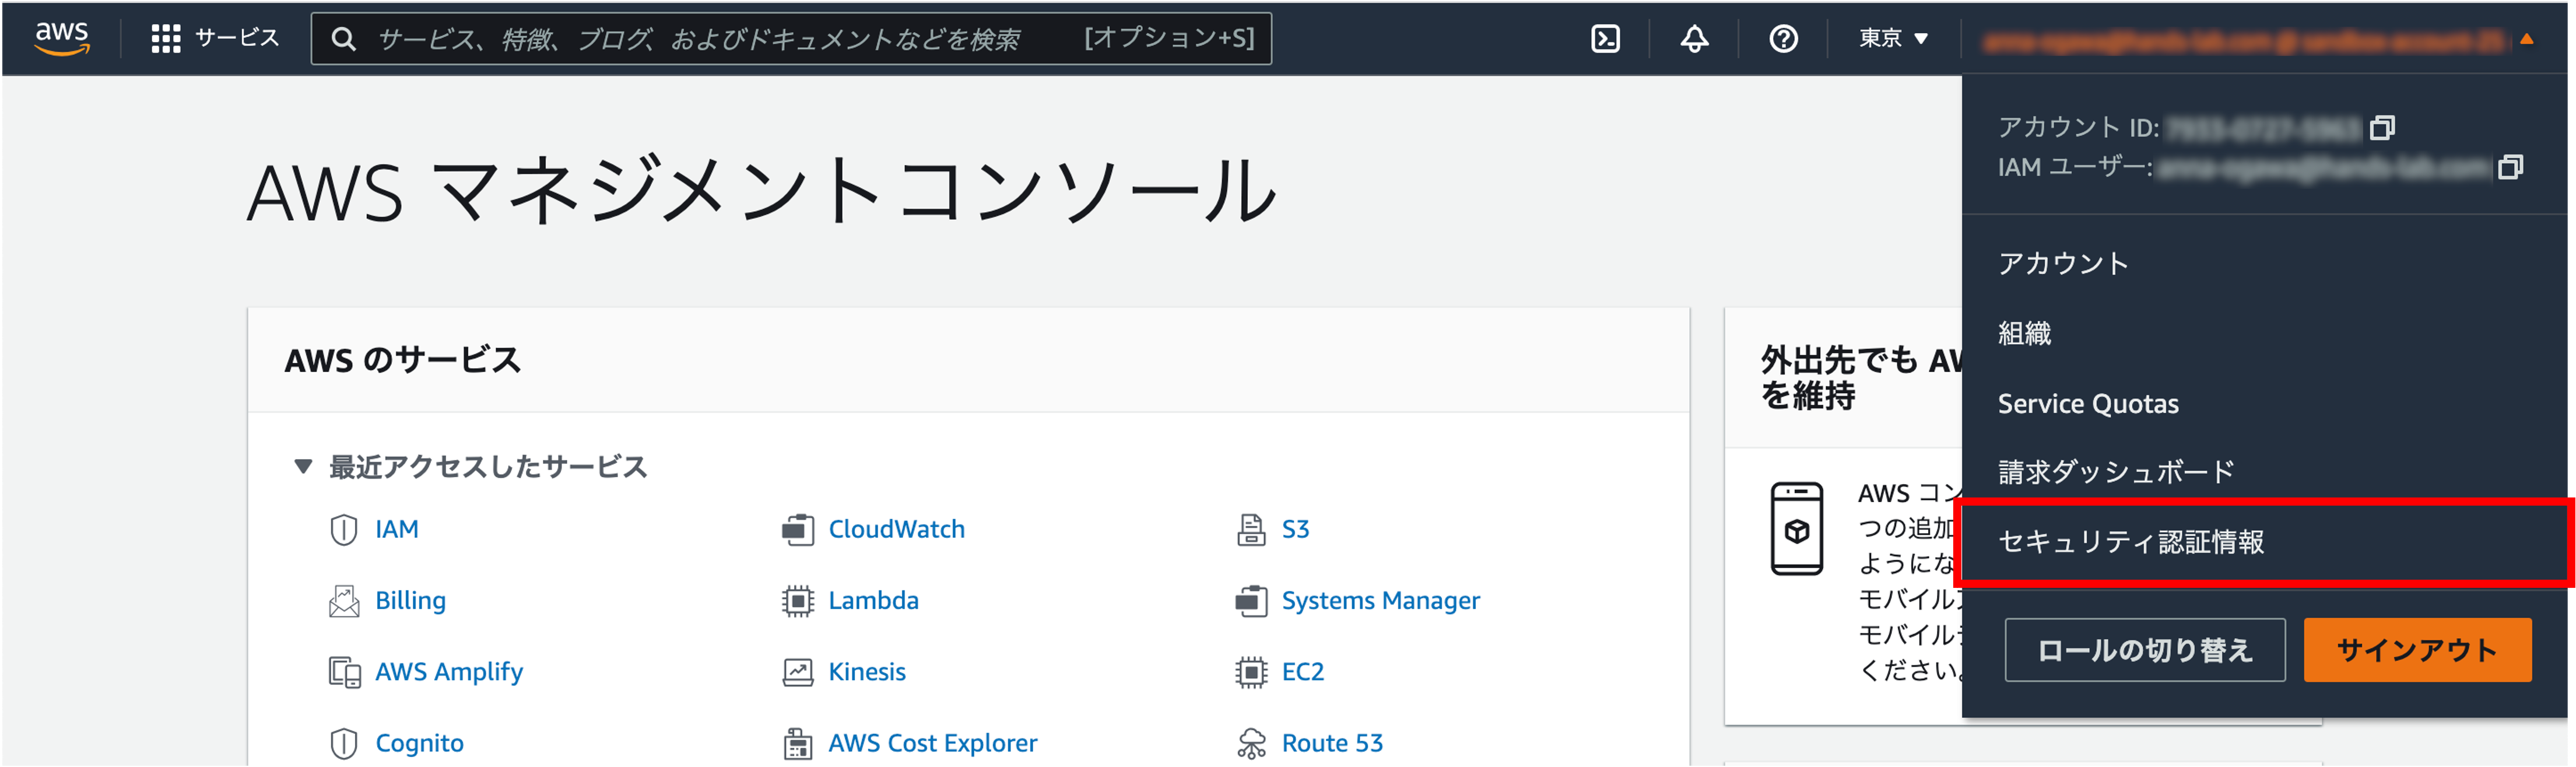Open 請求ダッシュボード from account menu
This screenshot has width=2576, height=767.
point(2115,472)
